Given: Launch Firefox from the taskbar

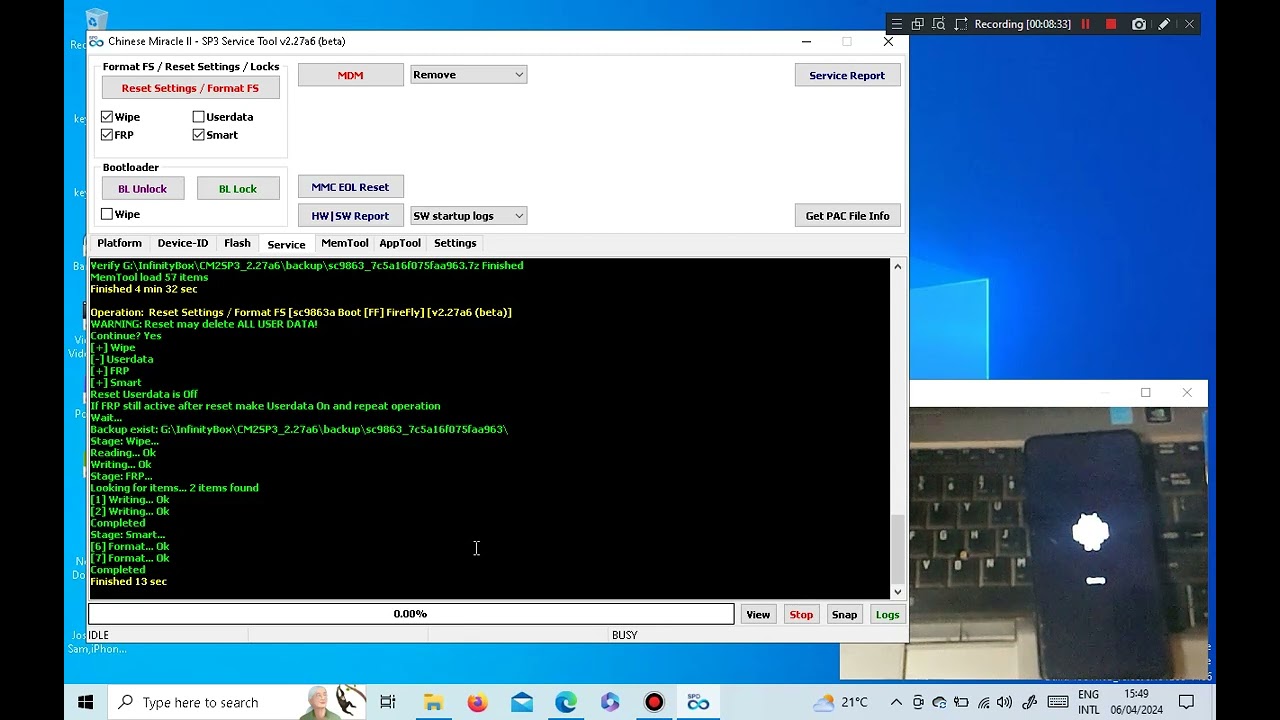Looking at the screenshot, I should pyautogui.click(x=477, y=702).
